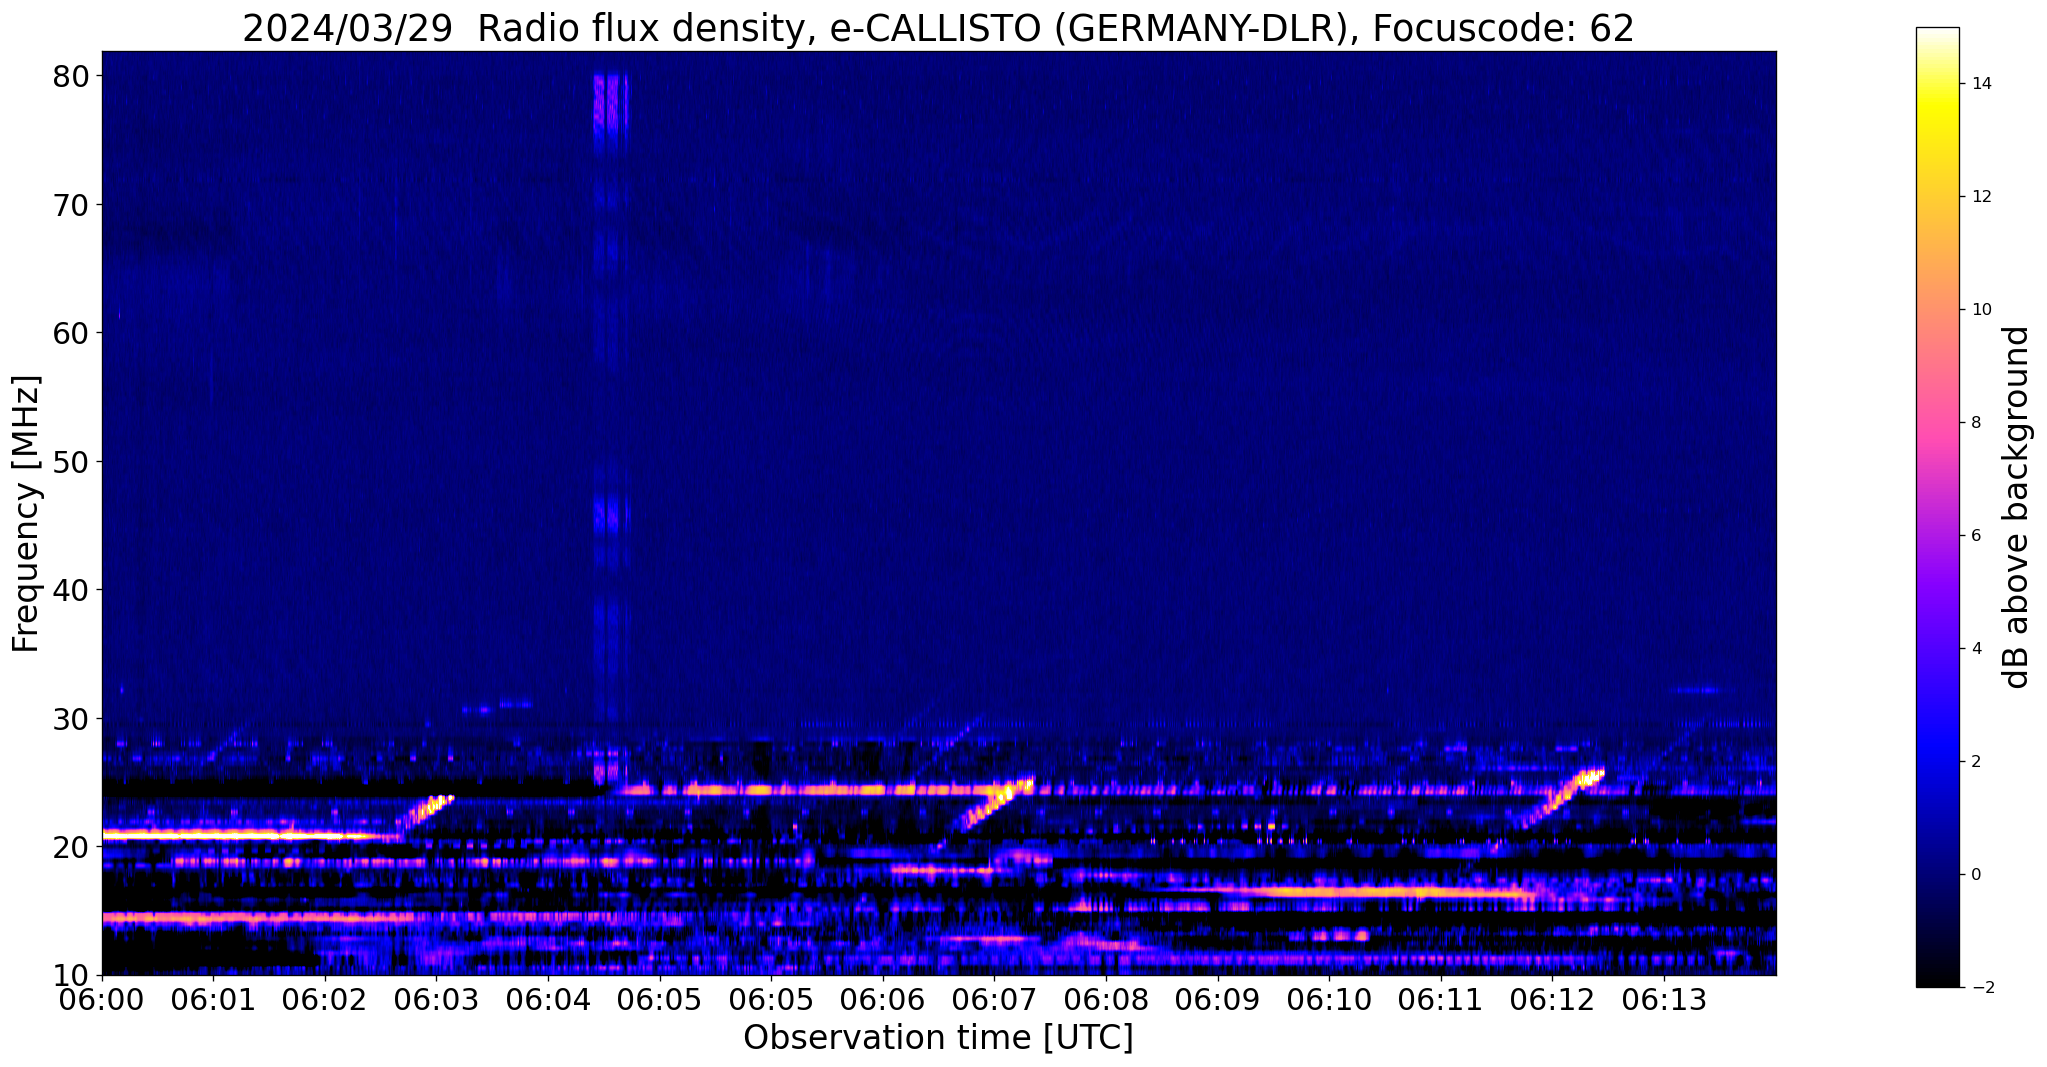This screenshot has width=2047, height=1067.
Task: Click the 60 MHz frequency tick label
Action: tap(70, 333)
